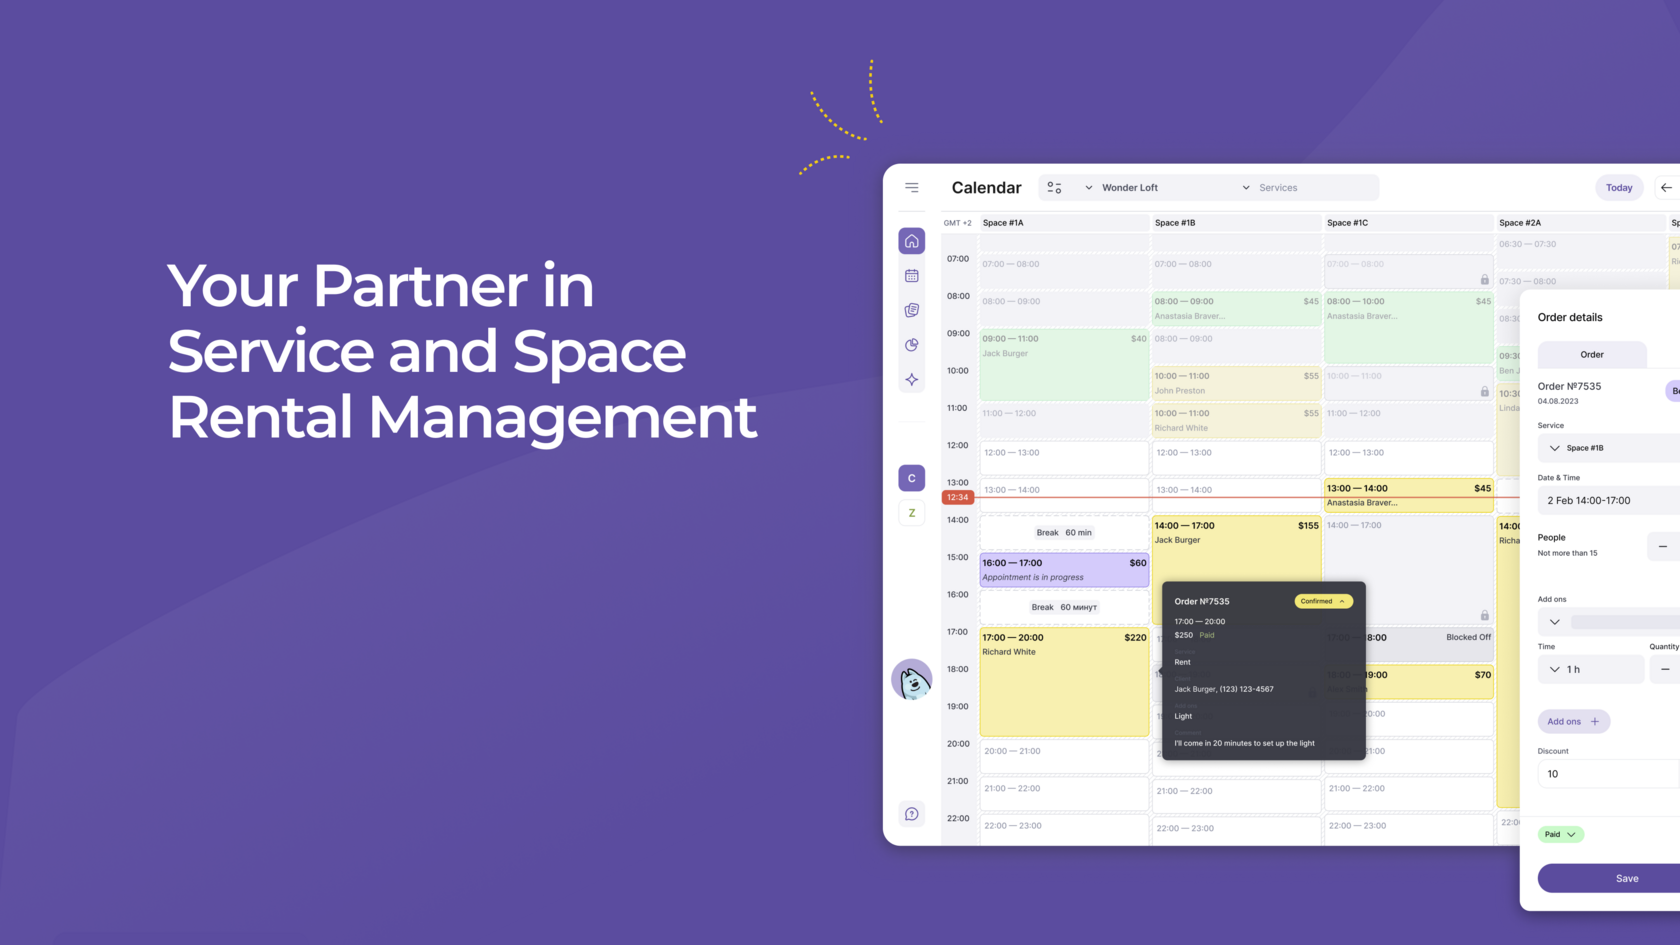Screen dimensions: 1680x945
Task: Decrease People count with minus button
Action: tap(1663, 546)
